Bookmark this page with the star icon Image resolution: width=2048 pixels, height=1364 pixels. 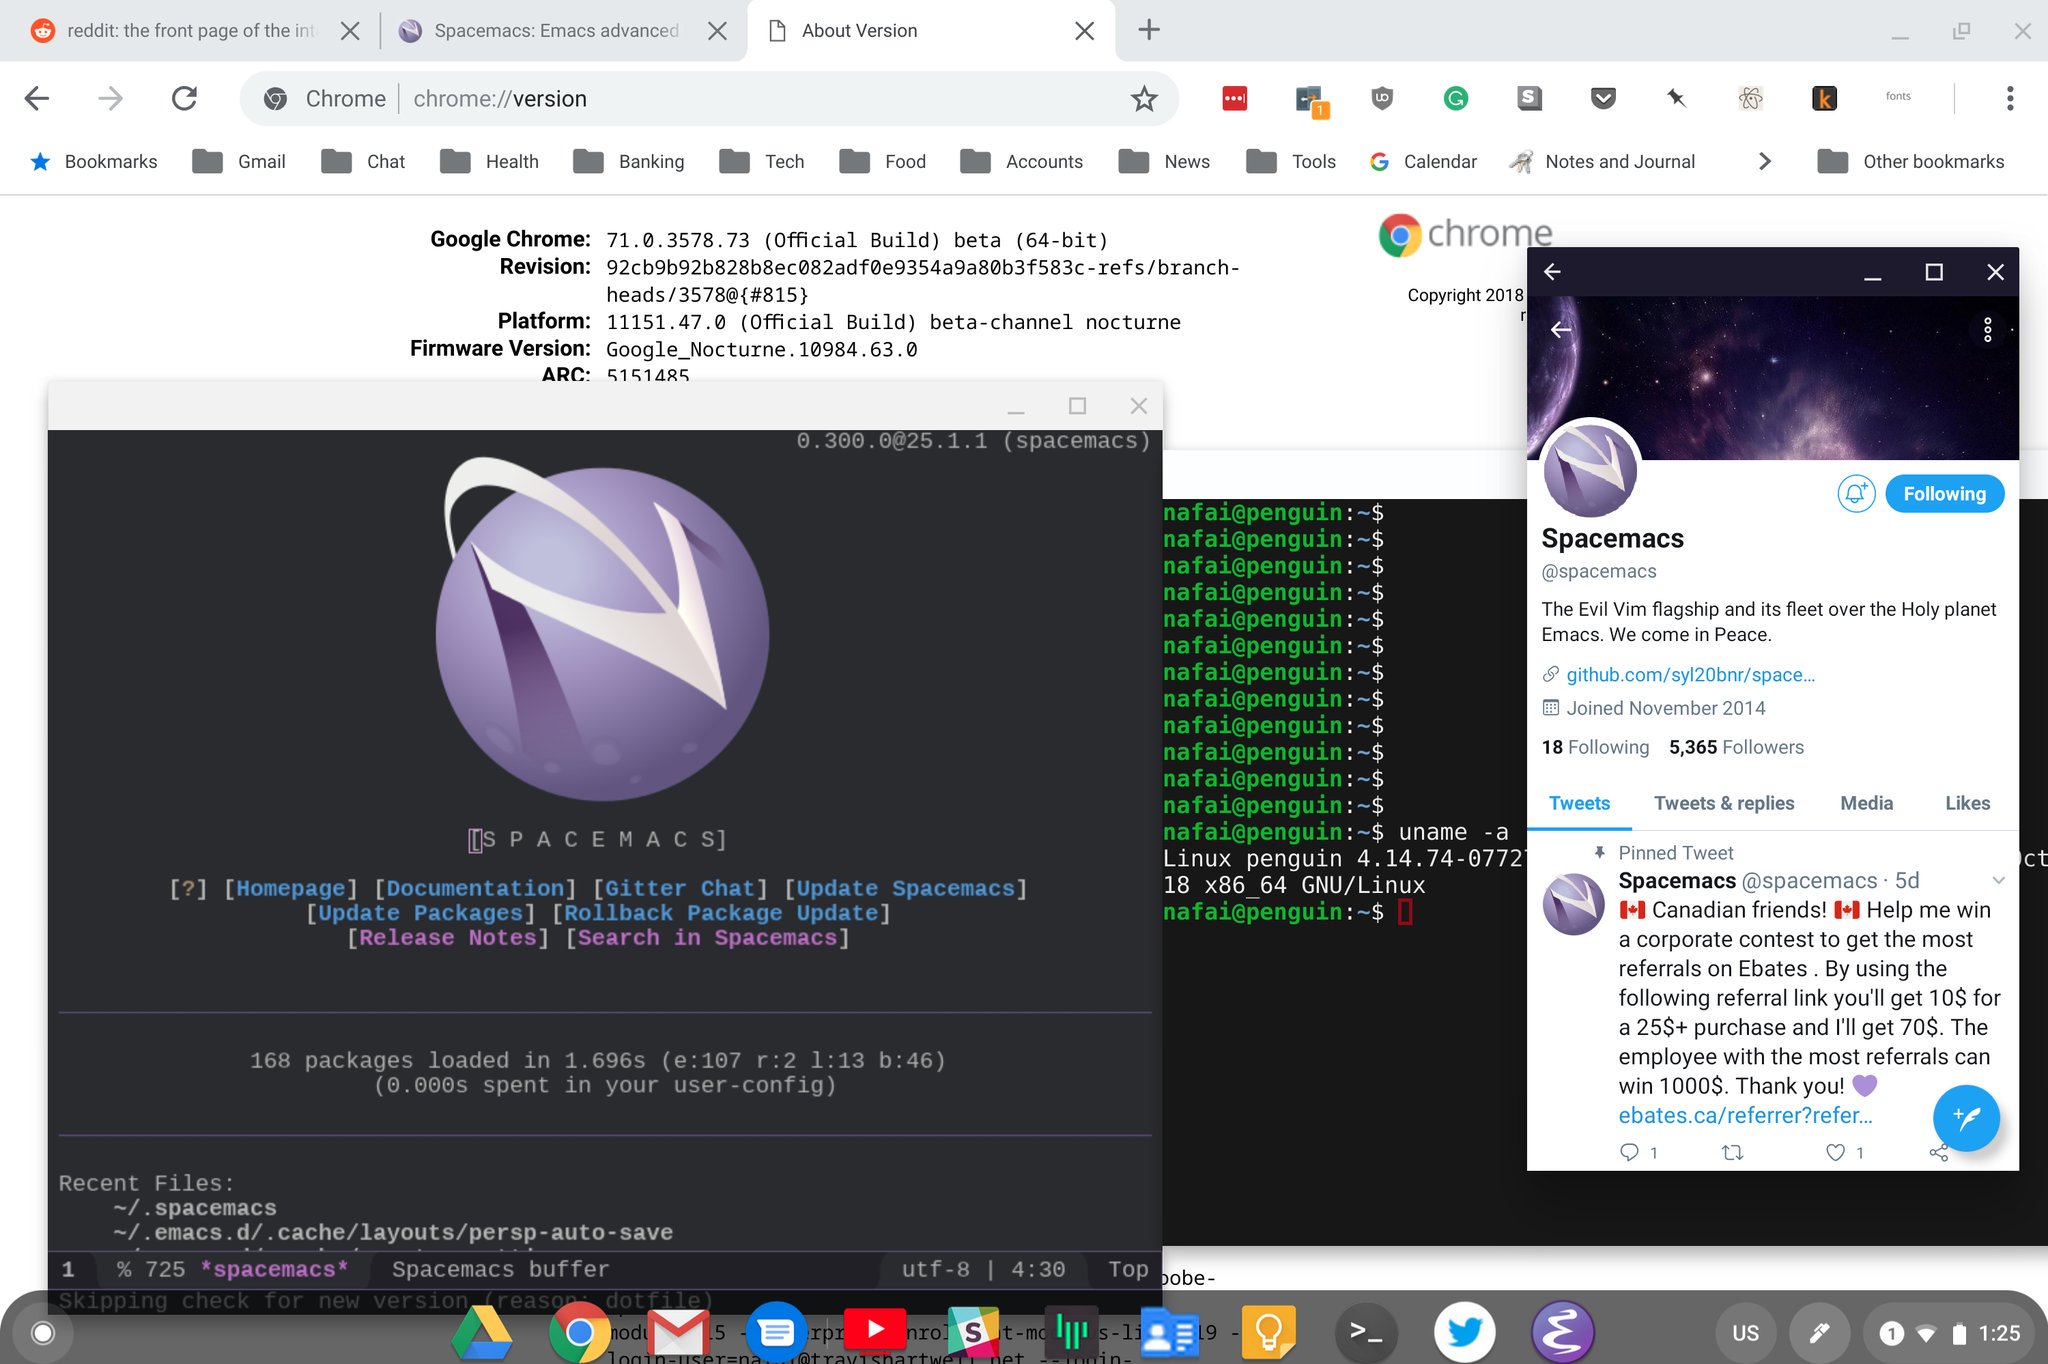coord(1144,98)
